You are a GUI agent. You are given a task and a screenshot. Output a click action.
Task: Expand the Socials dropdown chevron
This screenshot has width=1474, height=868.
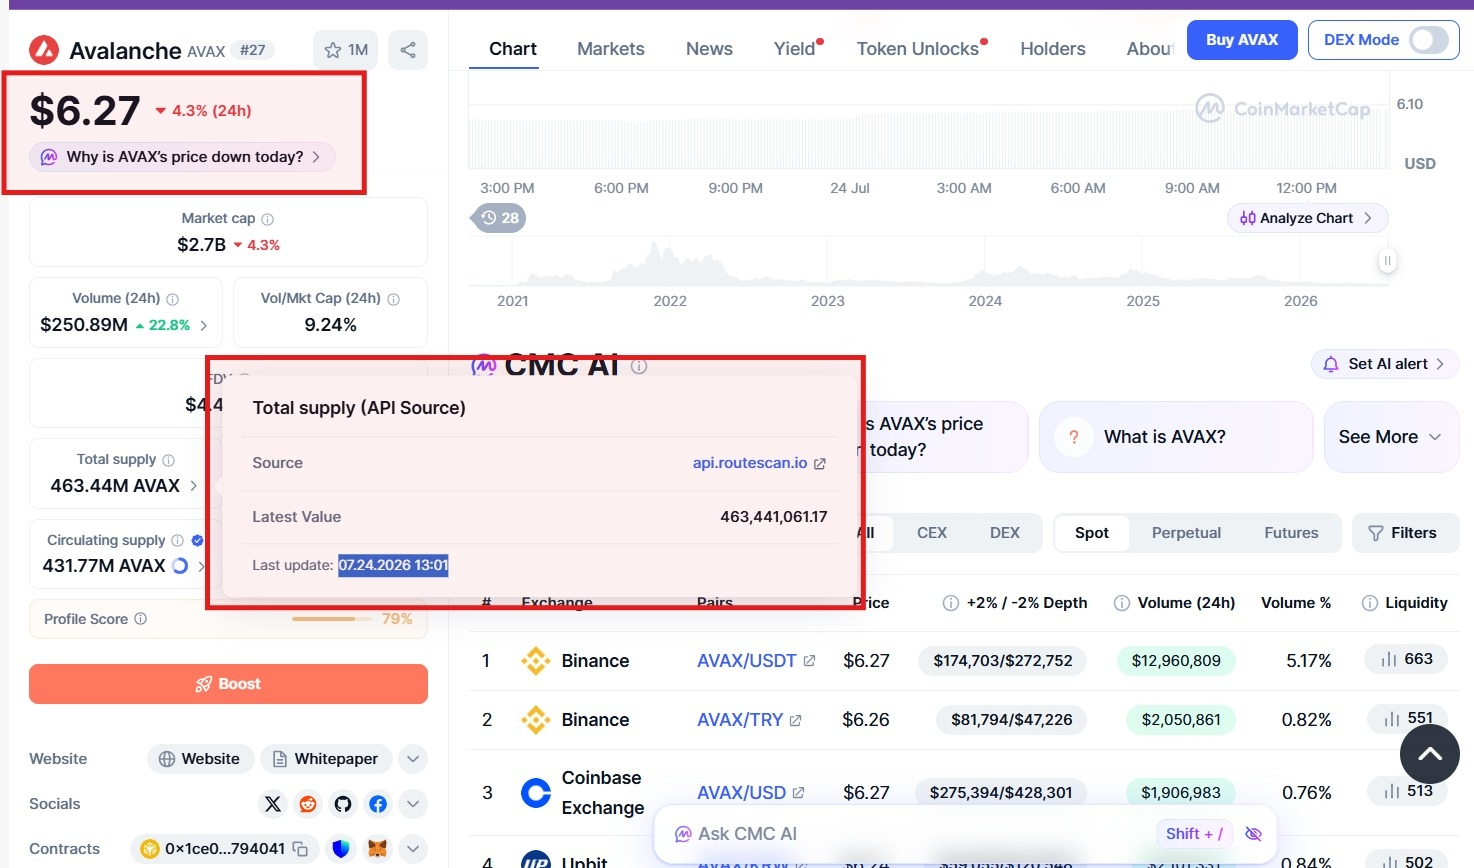tap(413, 804)
